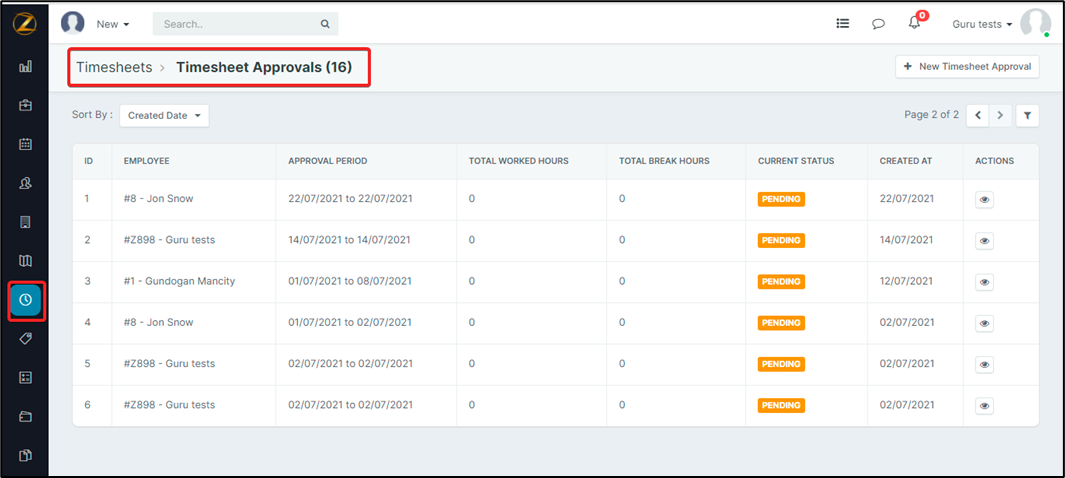Open the Created Date sort dropdown
The image size is (1065, 478).
[x=164, y=115]
